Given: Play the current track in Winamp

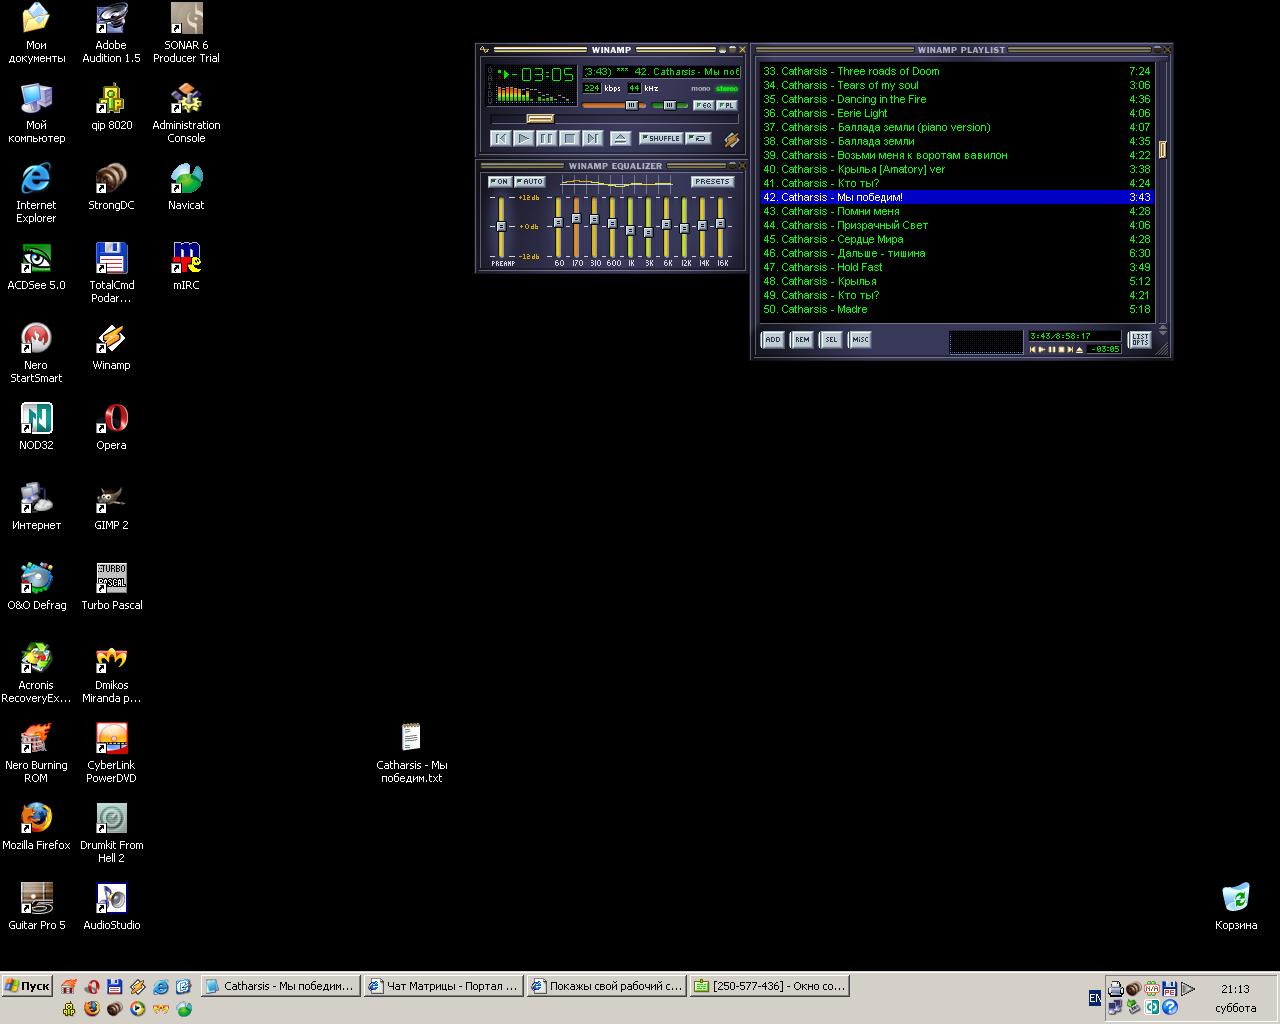Looking at the screenshot, I should click(523, 139).
